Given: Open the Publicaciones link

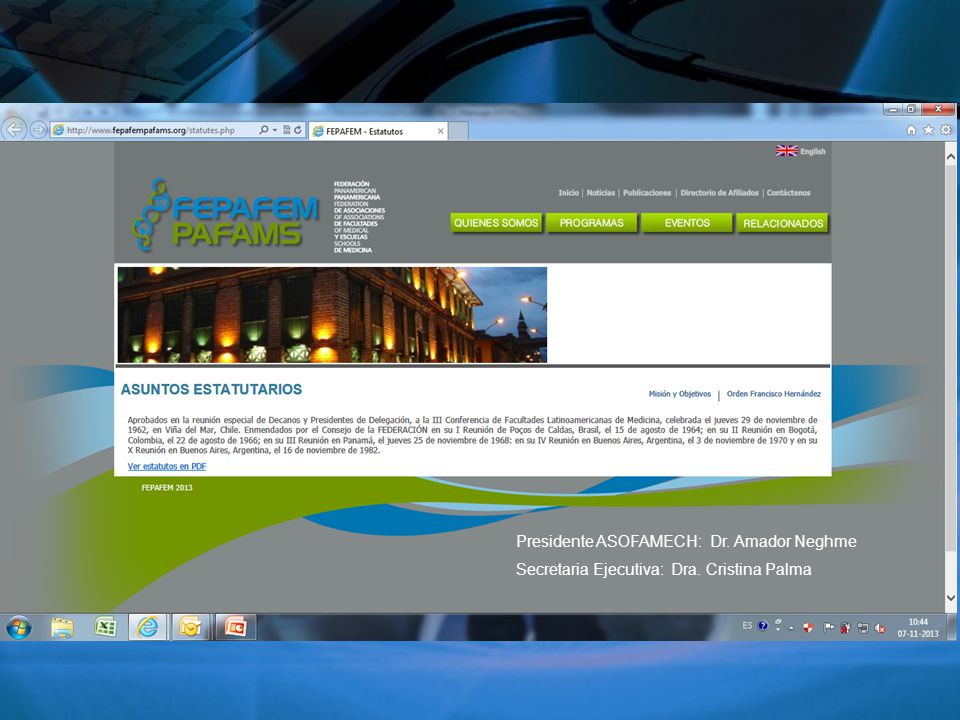Looking at the screenshot, I should click(x=647, y=193).
